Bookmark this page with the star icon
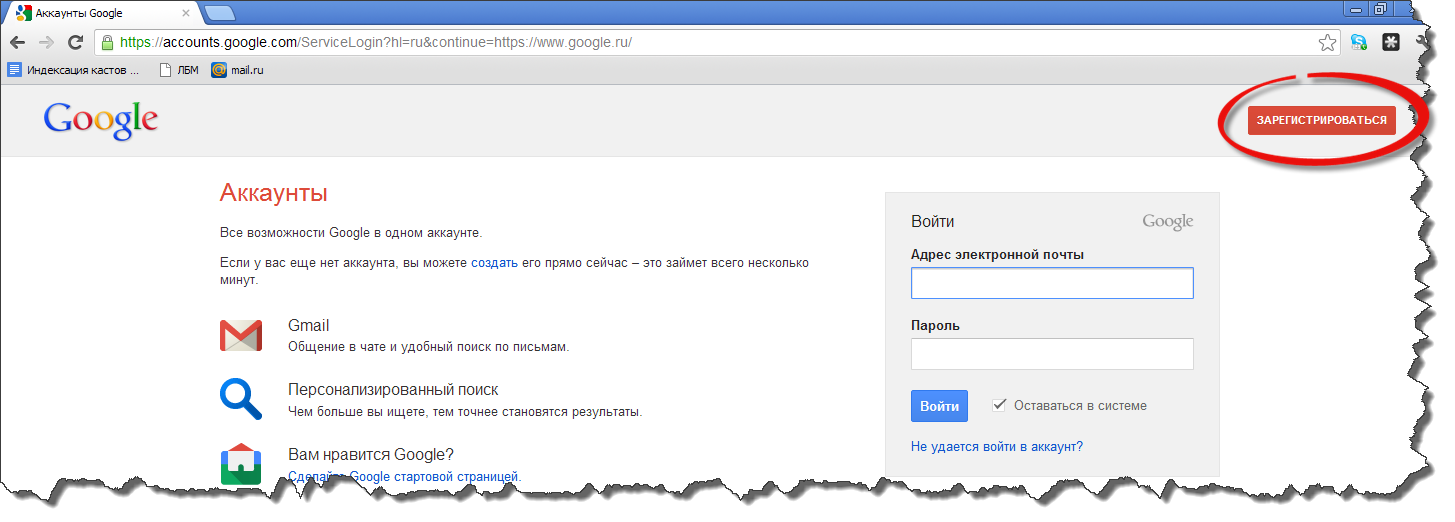 pyautogui.click(x=1327, y=43)
